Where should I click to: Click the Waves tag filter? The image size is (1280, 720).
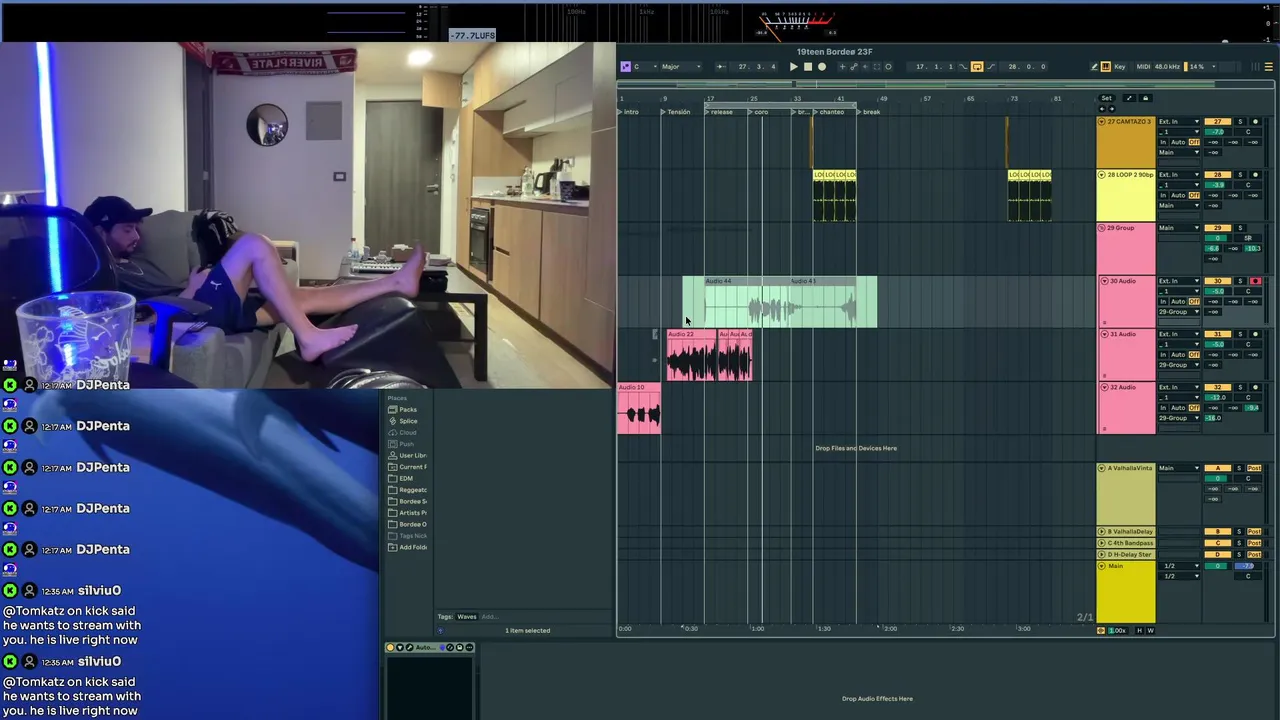pyautogui.click(x=467, y=617)
